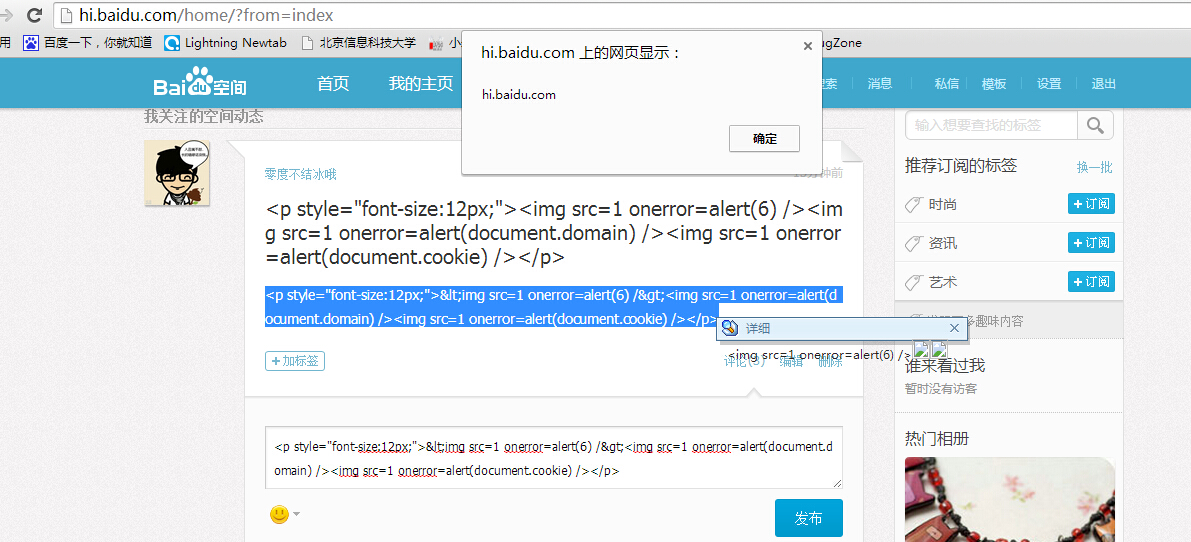Open 私信 in the top navigation

point(946,84)
